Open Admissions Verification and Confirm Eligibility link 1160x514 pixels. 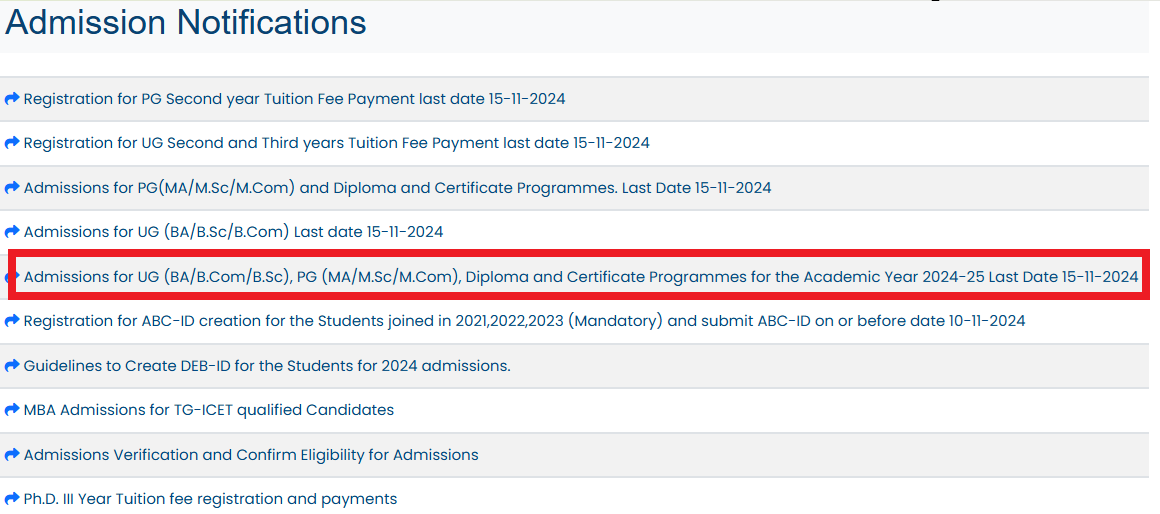(251, 455)
